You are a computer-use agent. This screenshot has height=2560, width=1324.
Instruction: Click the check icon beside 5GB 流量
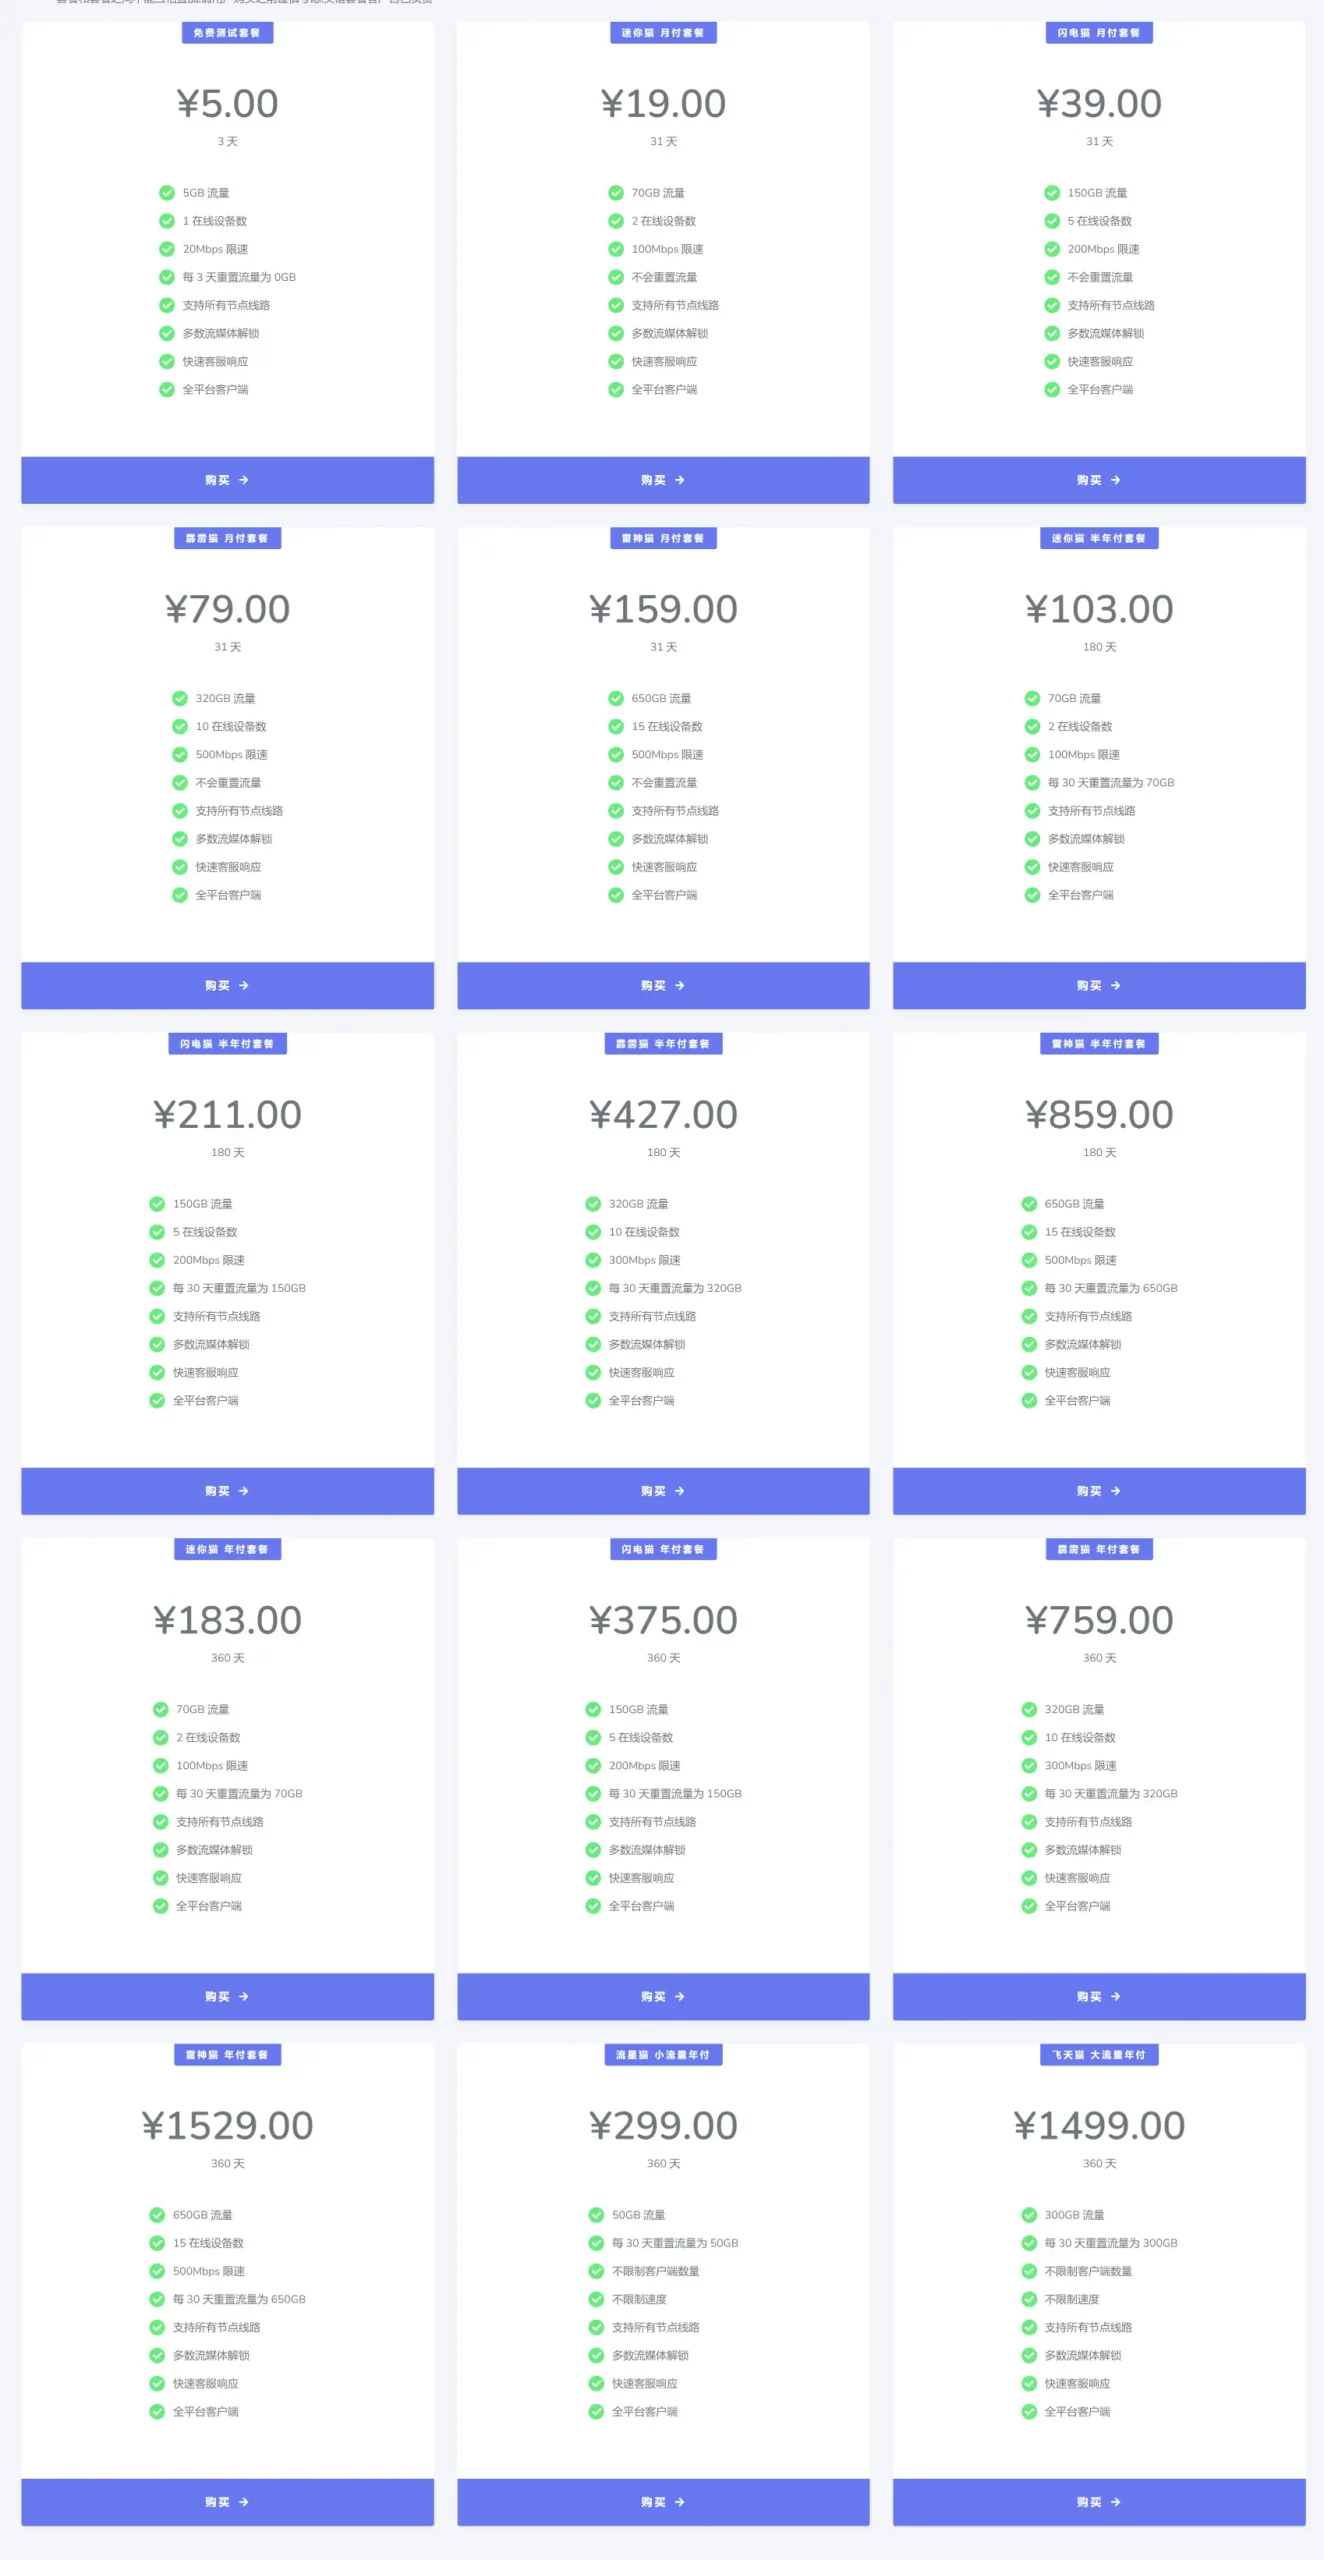(x=167, y=193)
